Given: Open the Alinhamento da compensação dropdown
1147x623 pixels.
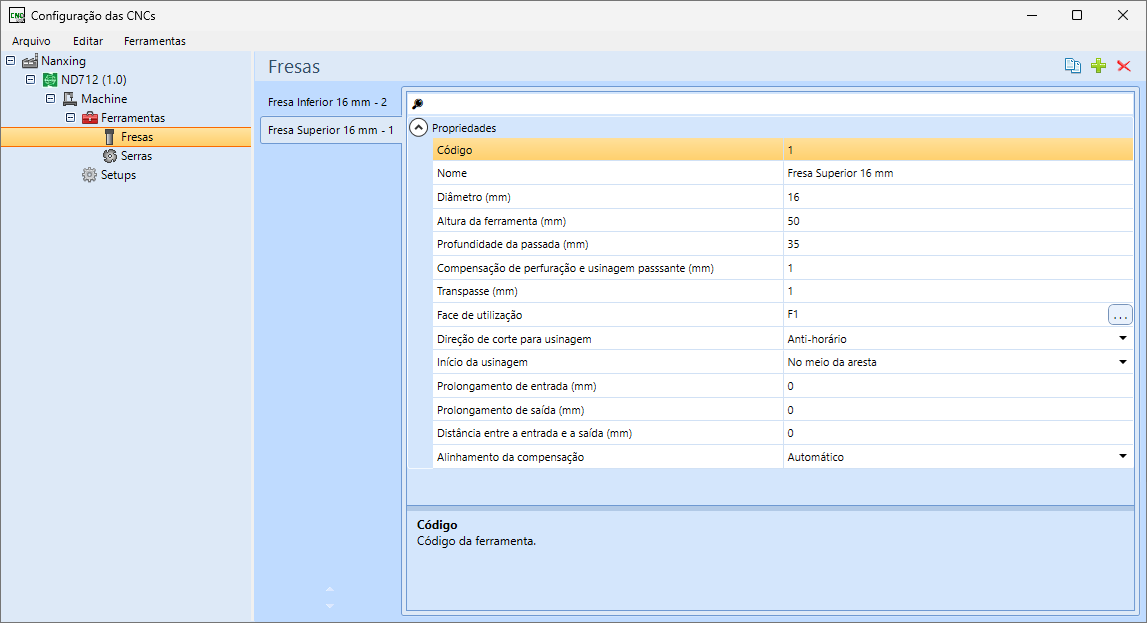Looking at the screenshot, I should (x=1123, y=456).
